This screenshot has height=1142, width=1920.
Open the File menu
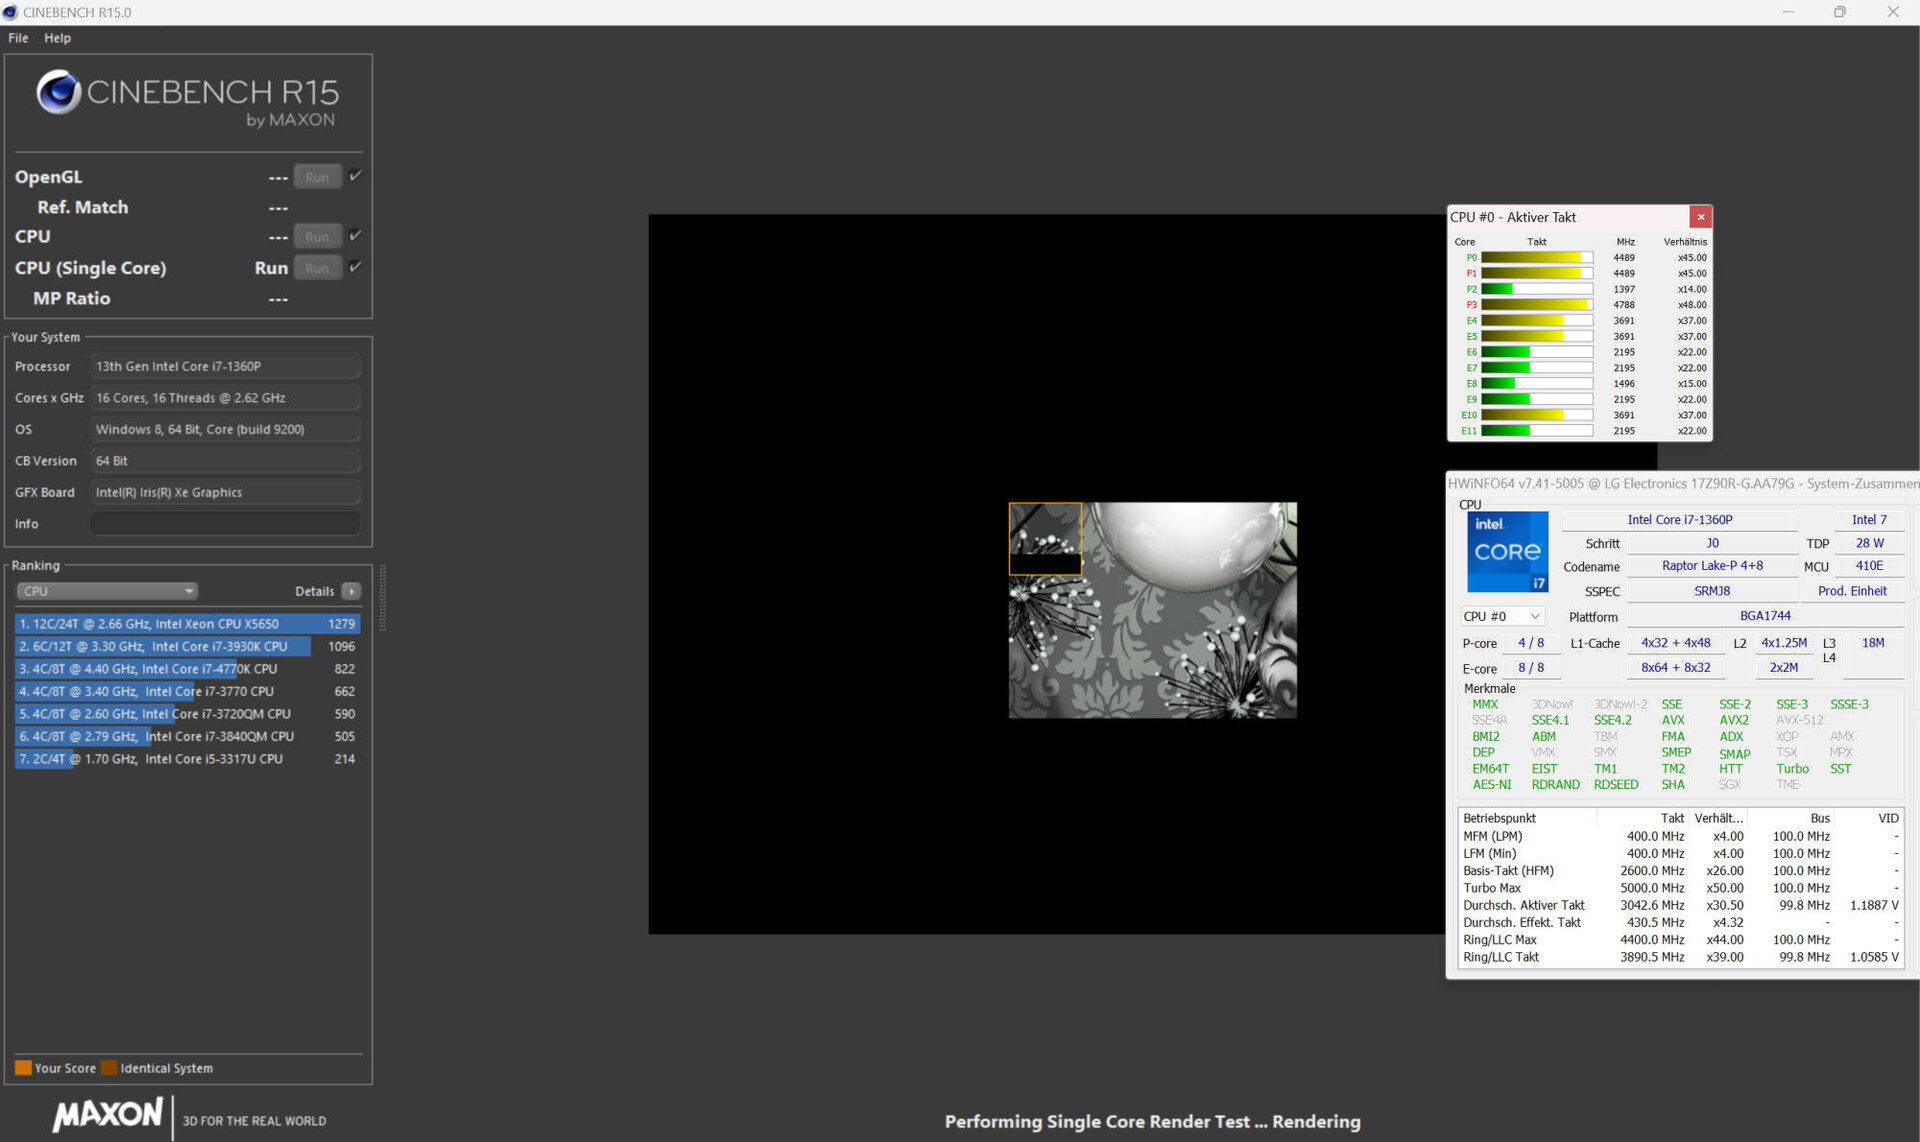(x=18, y=38)
